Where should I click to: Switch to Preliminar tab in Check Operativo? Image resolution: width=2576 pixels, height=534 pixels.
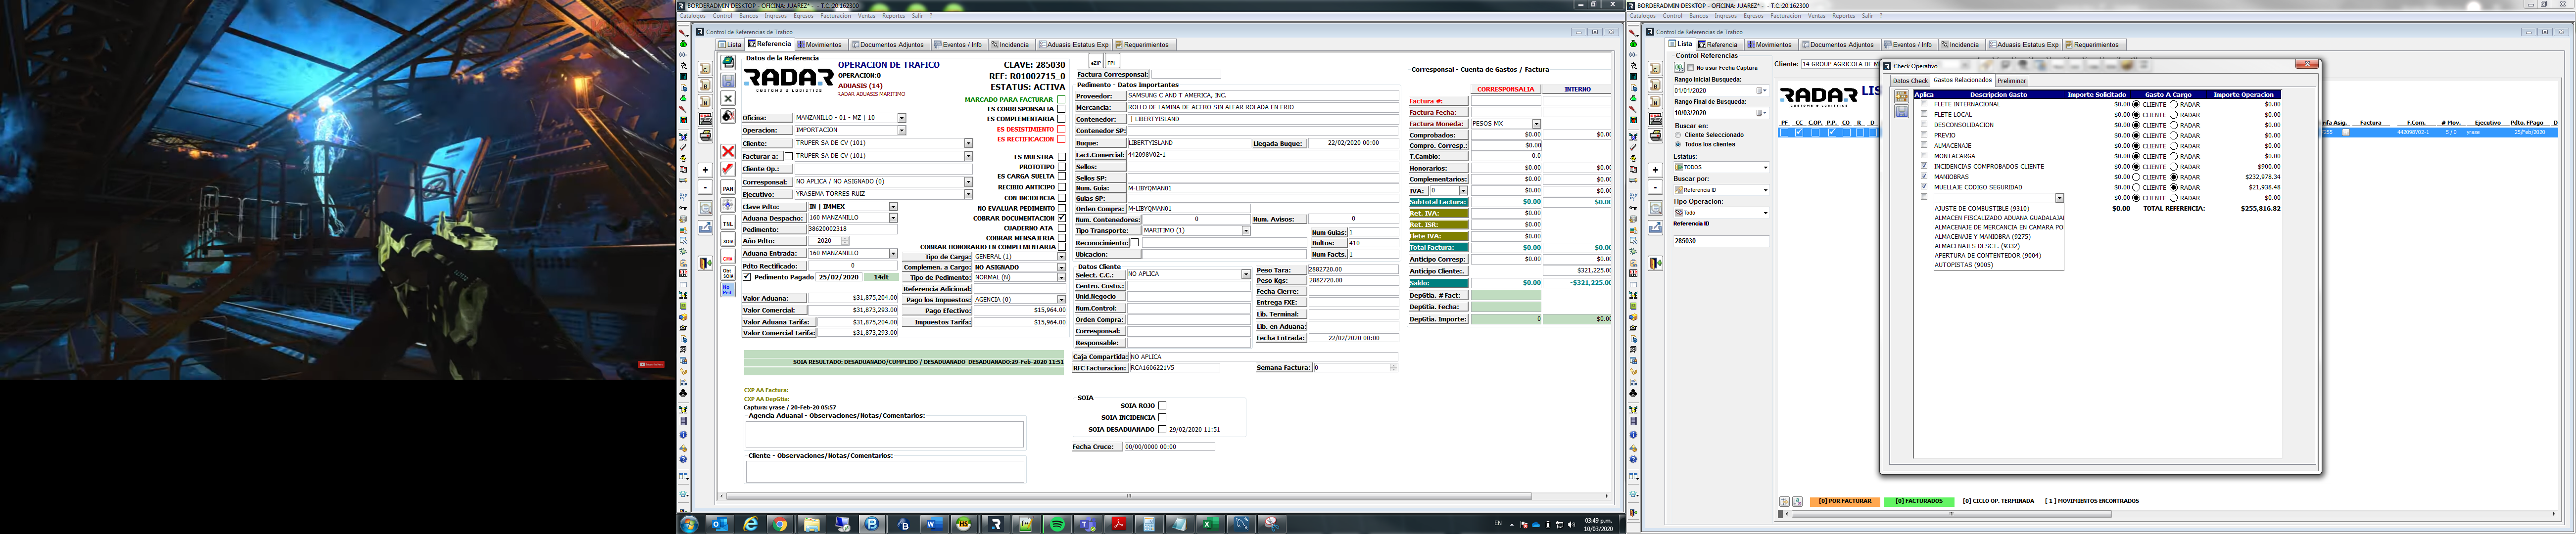pyautogui.click(x=2011, y=81)
